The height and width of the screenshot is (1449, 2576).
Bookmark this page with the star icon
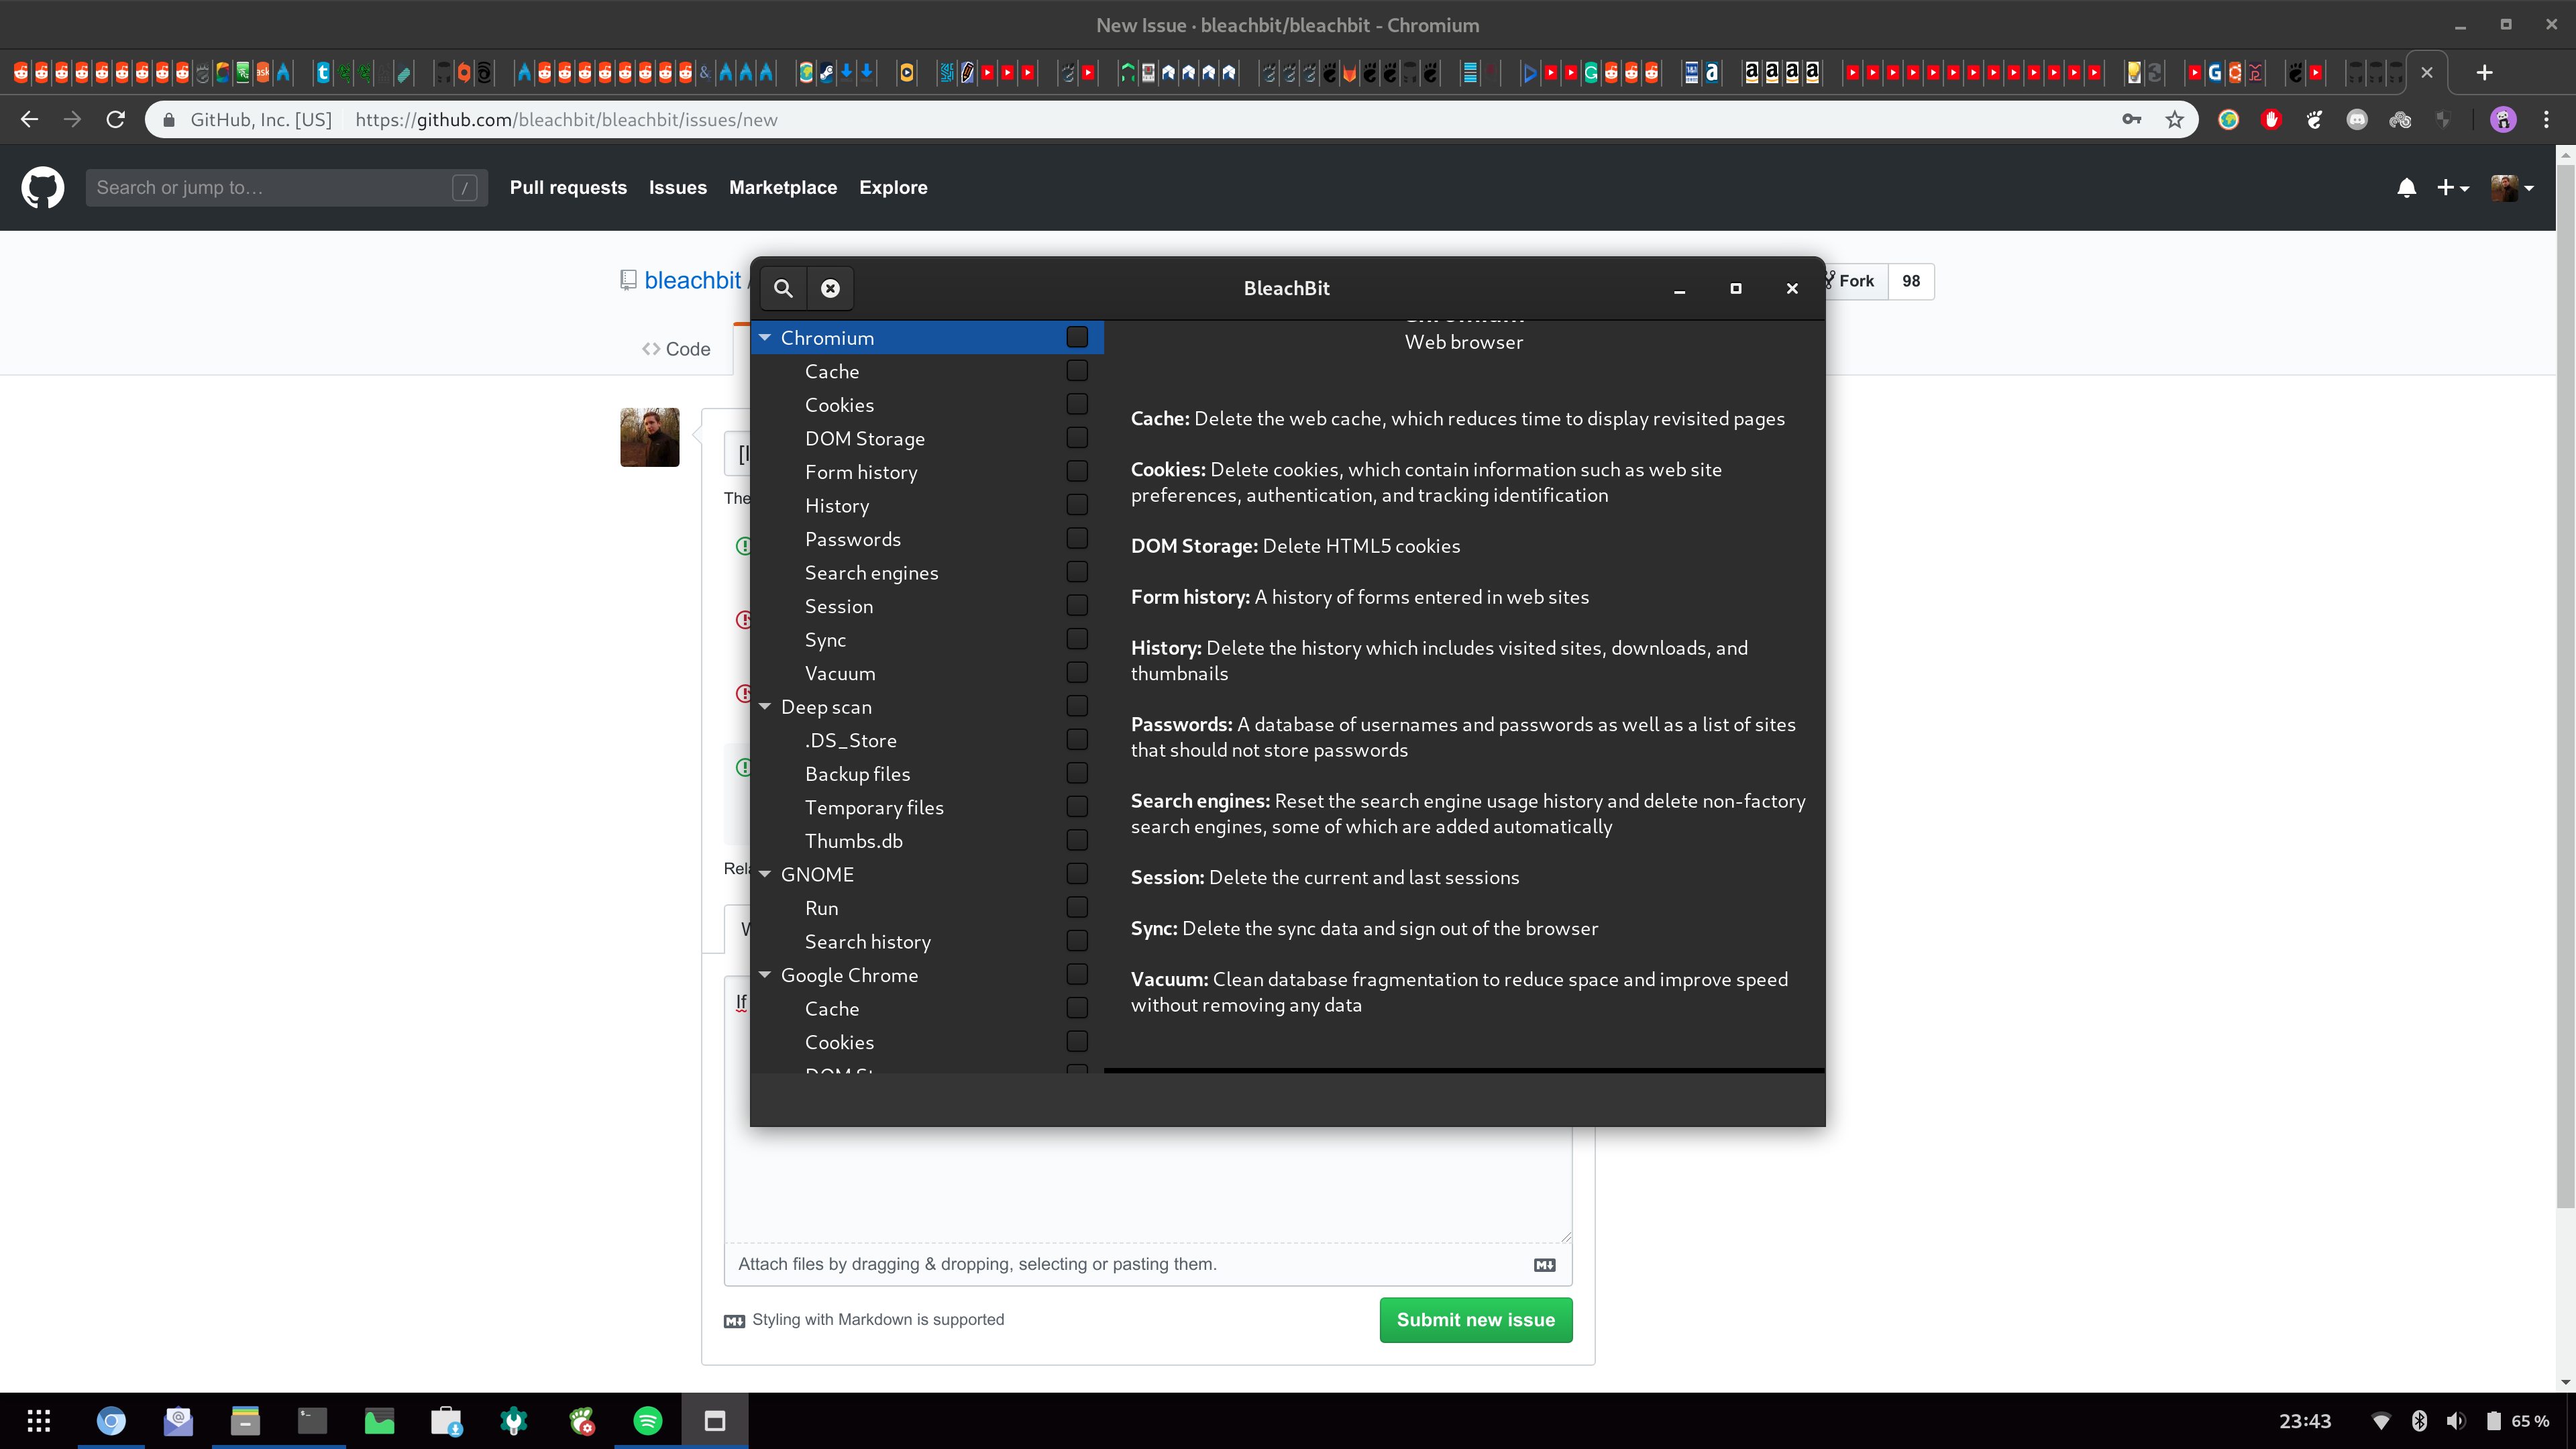click(2175, 120)
